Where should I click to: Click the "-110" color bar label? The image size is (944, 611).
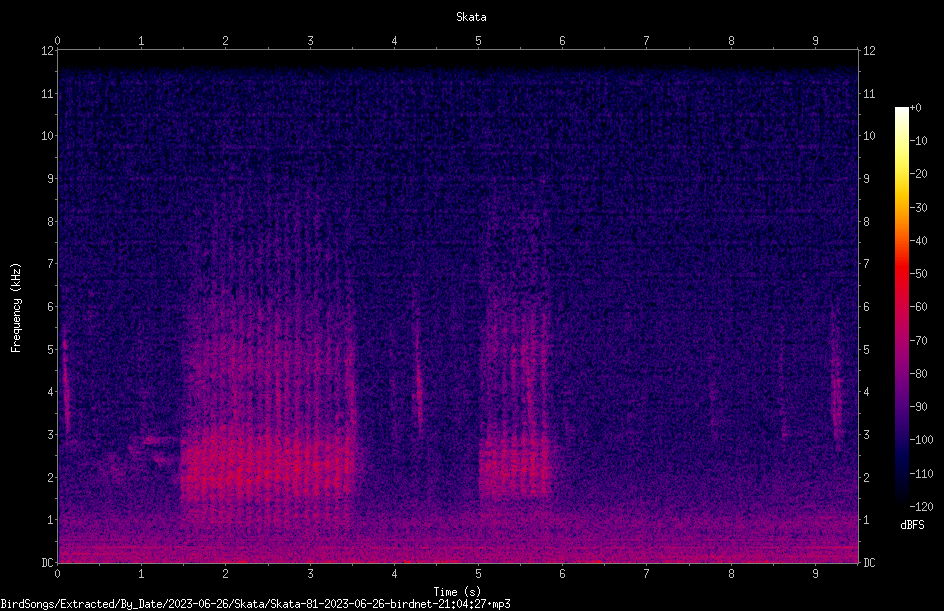921,474
